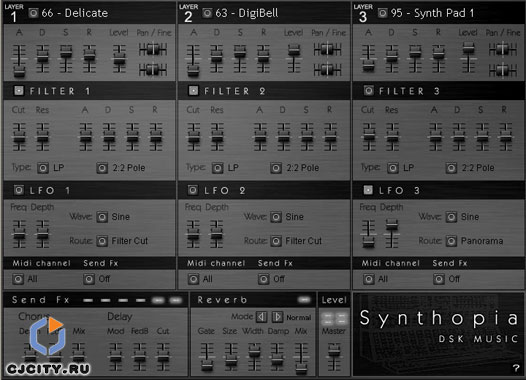The width and height of the screenshot is (526, 380).
Task: Set Layer 1 Midi channel All button
Action: tap(18, 279)
